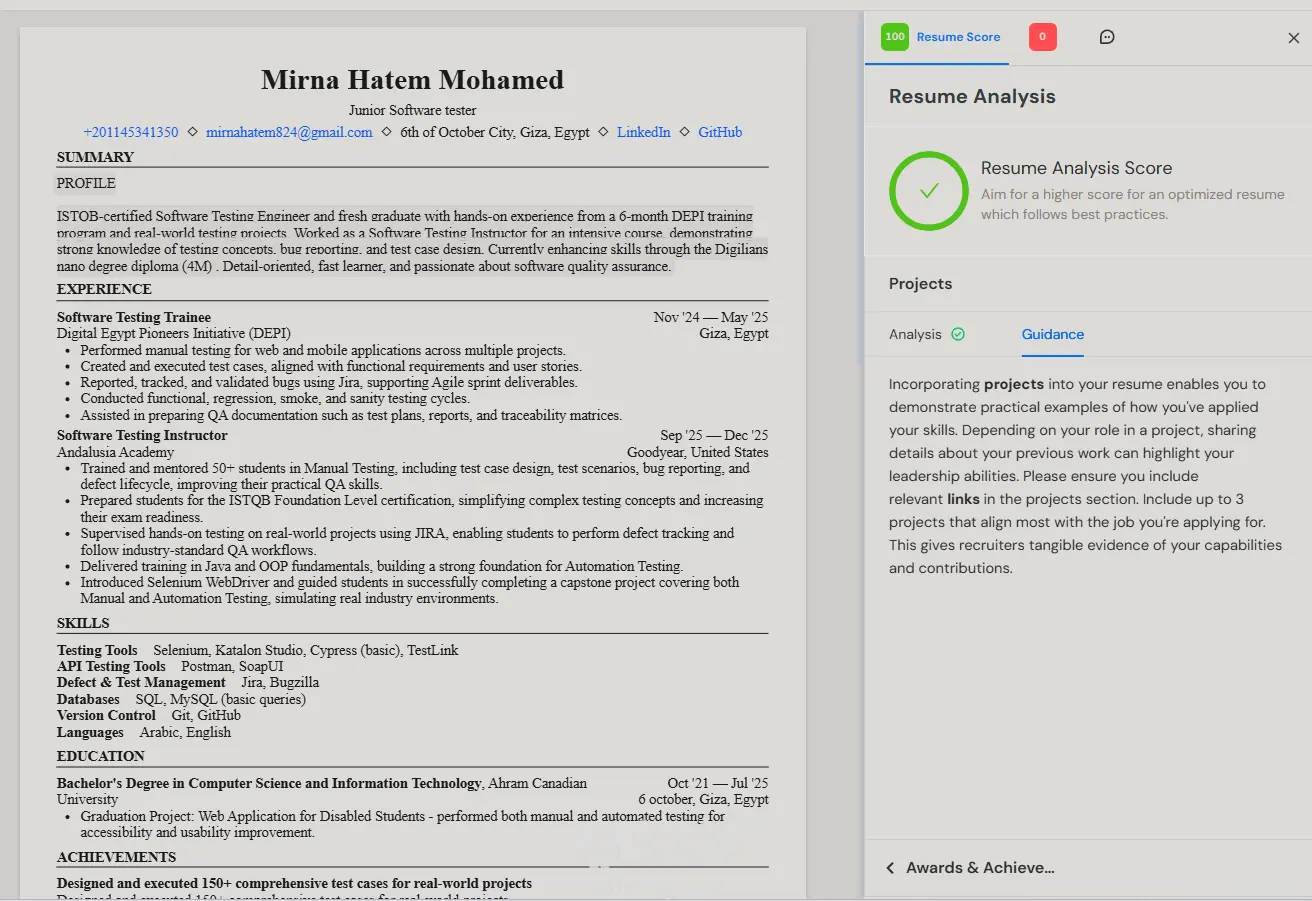Viewport: 1312px width, 901px height.
Task: Click the green checkmark score circle
Action: point(929,190)
